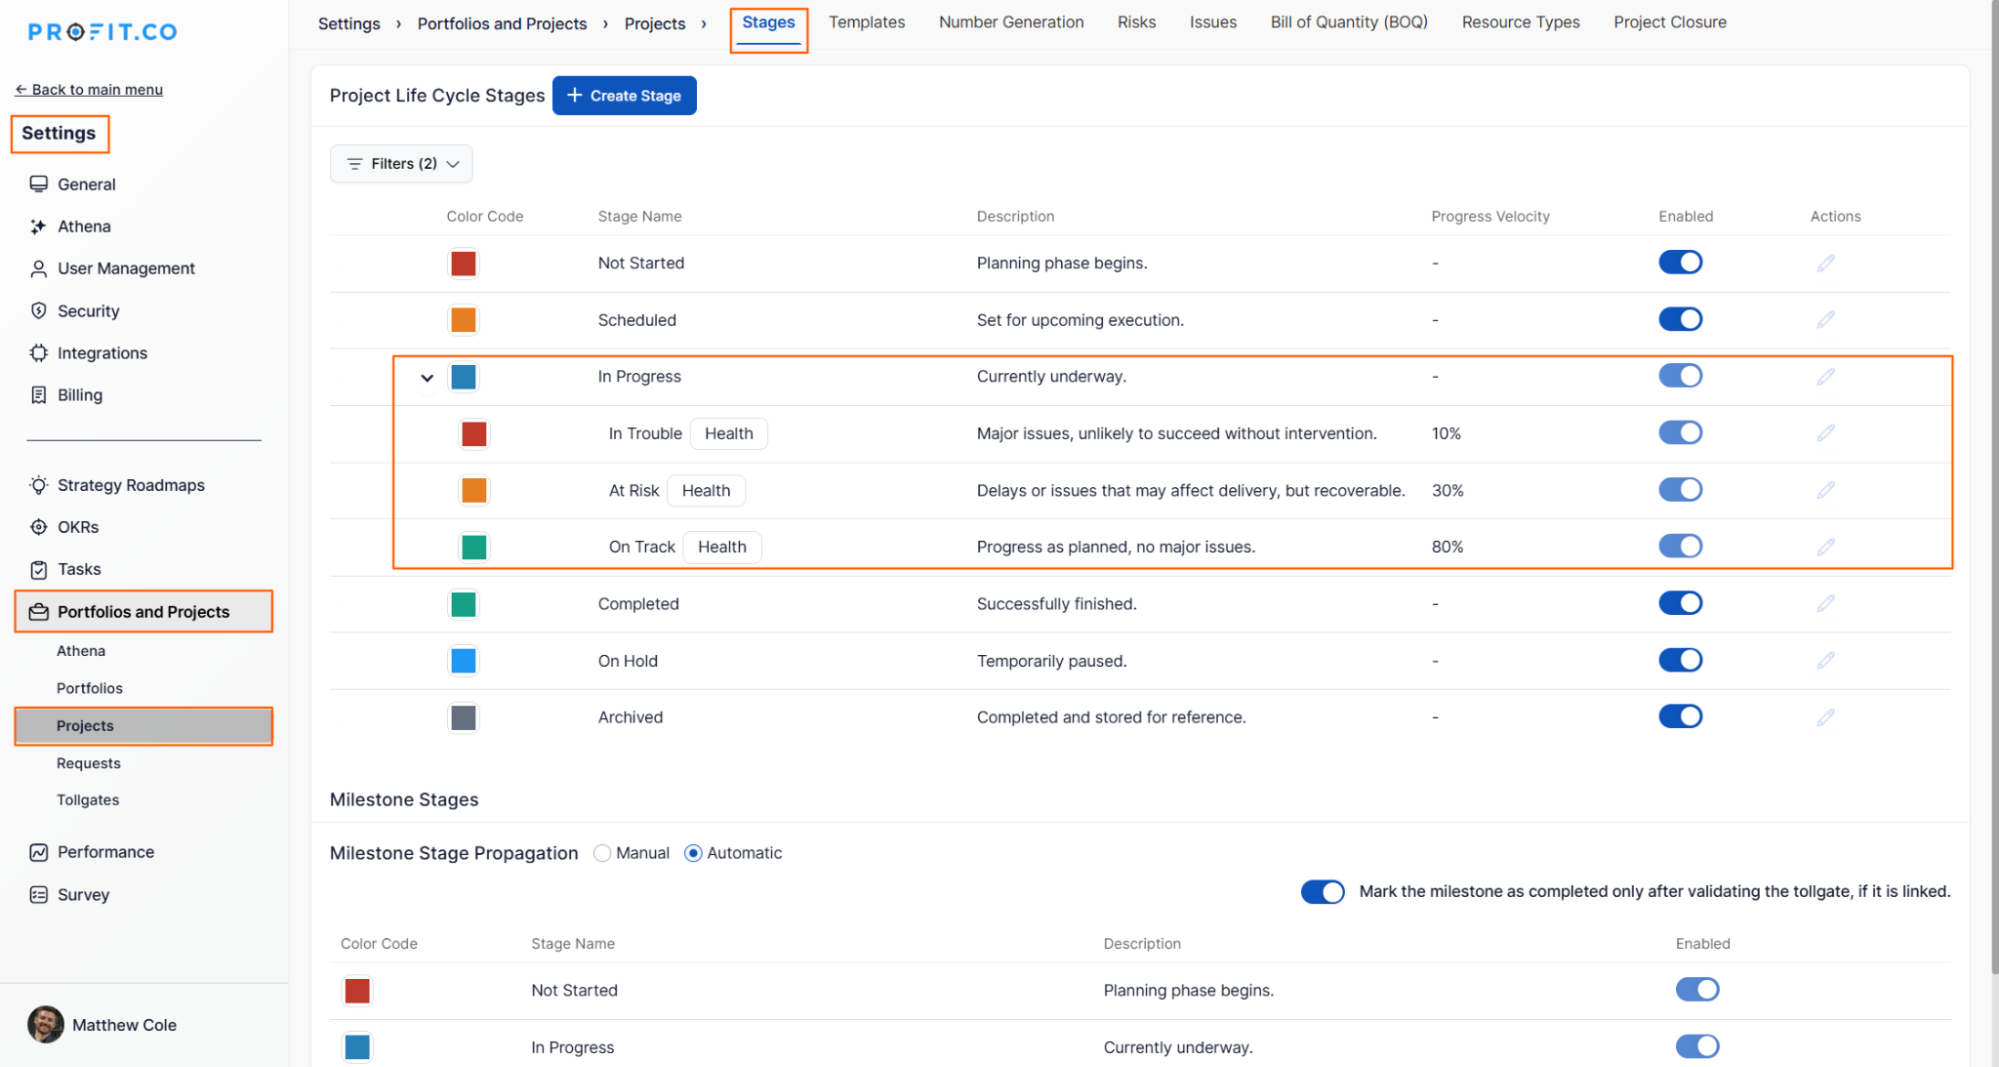The image size is (1999, 1067).
Task: Click the Security shield icon
Action: pos(38,311)
